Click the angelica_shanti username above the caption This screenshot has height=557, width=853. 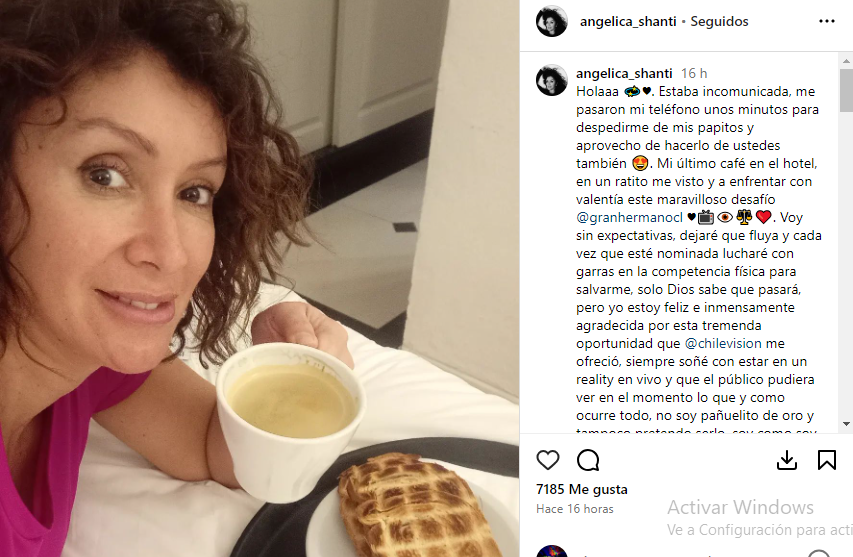point(624,73)
